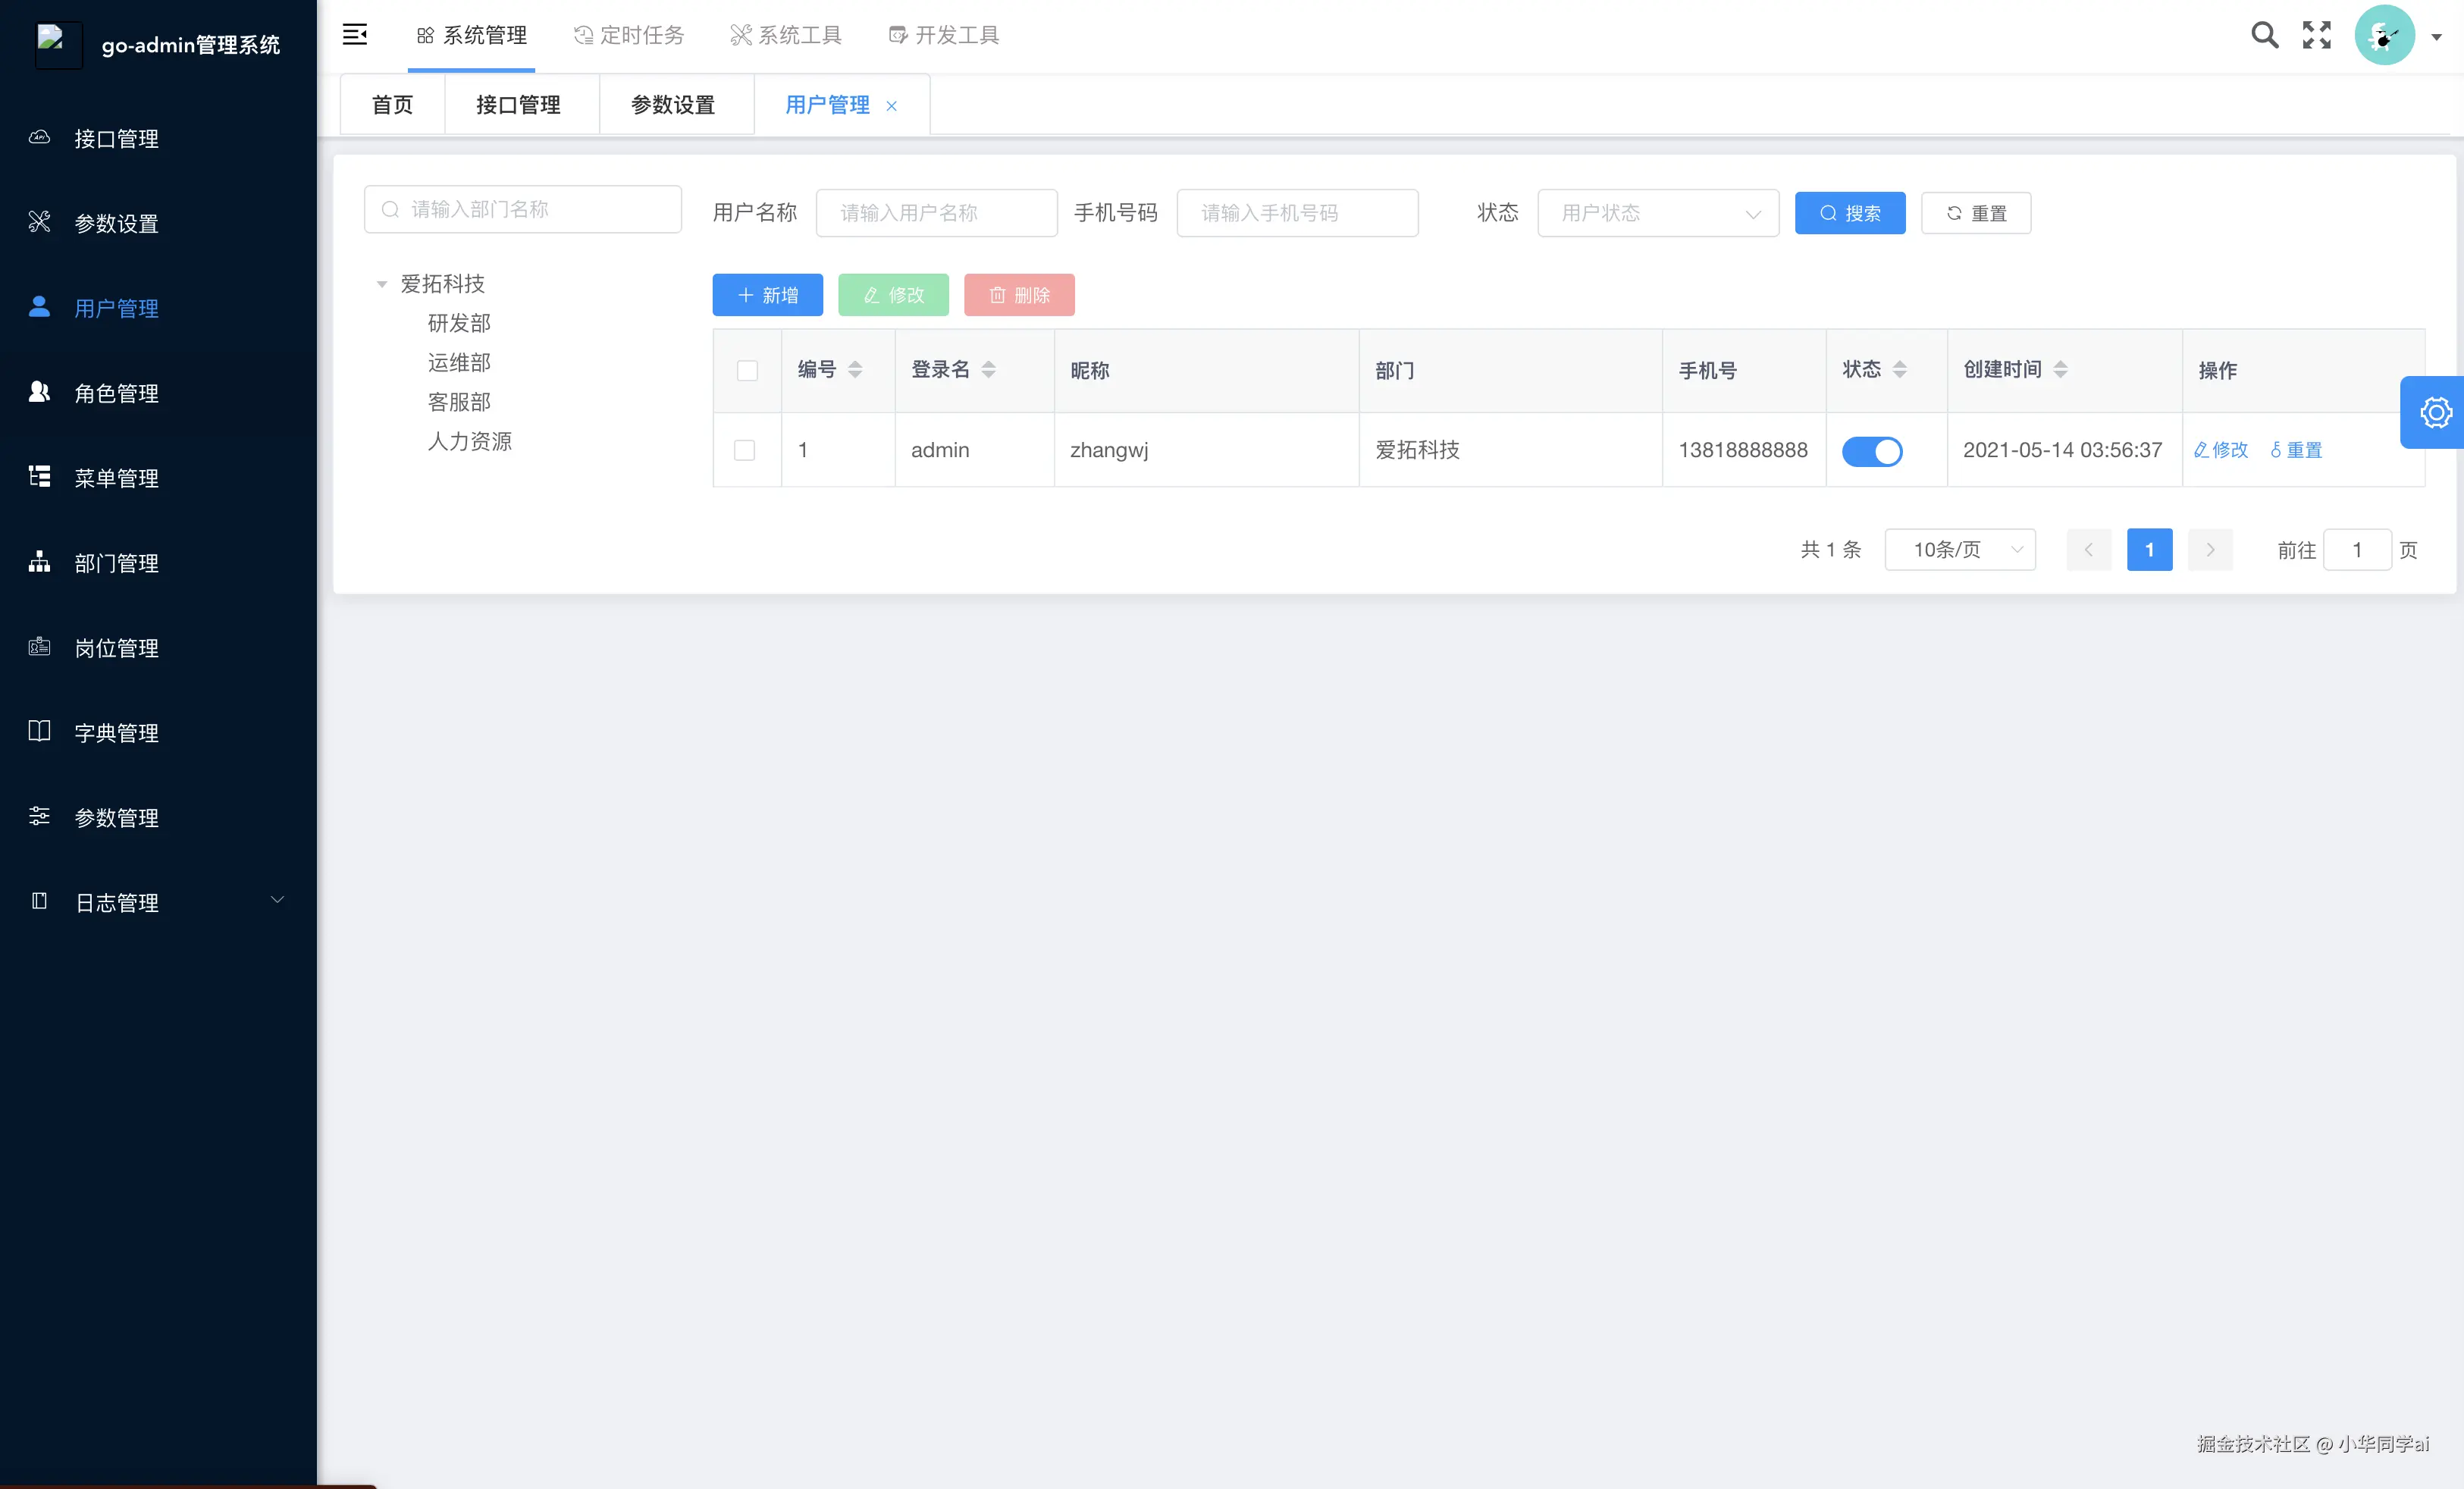Click the user avatar in the top right
This screenshot has height=1489, width=2464.
pyautogui.click(x=2384, y=35)
